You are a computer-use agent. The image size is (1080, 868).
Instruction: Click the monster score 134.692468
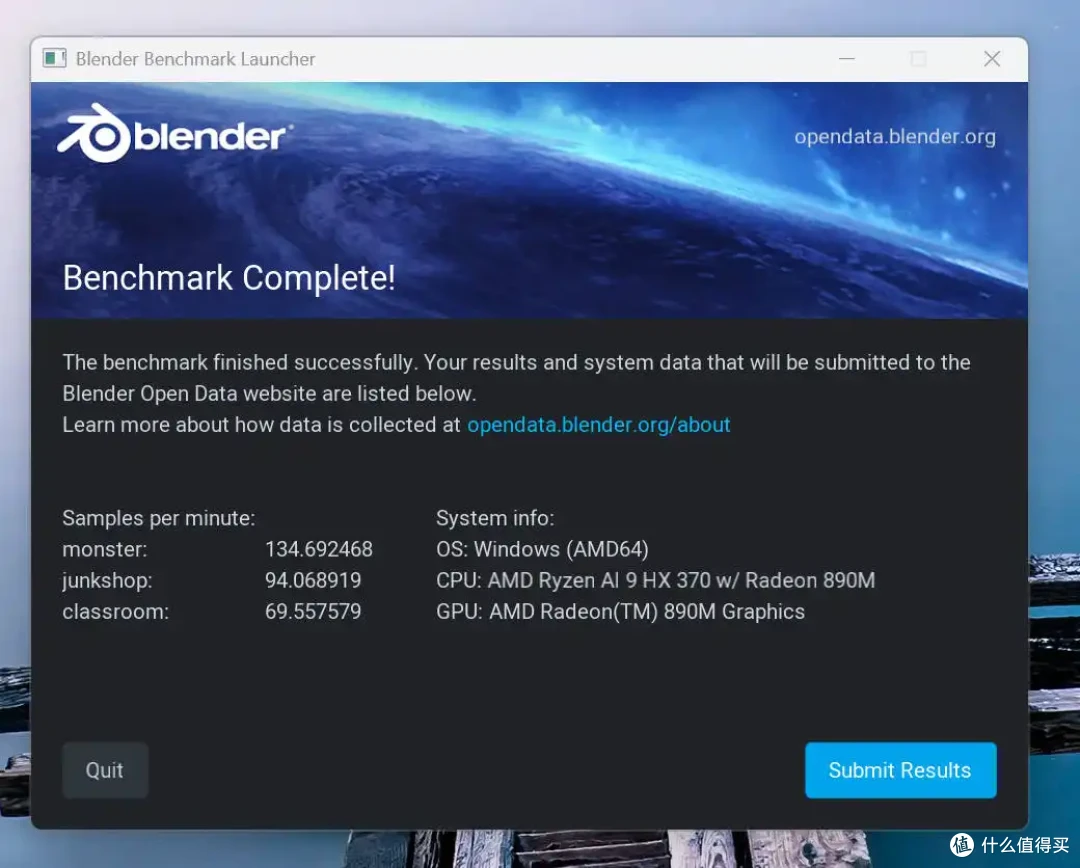pyautogui.click(x=319, y=549)
